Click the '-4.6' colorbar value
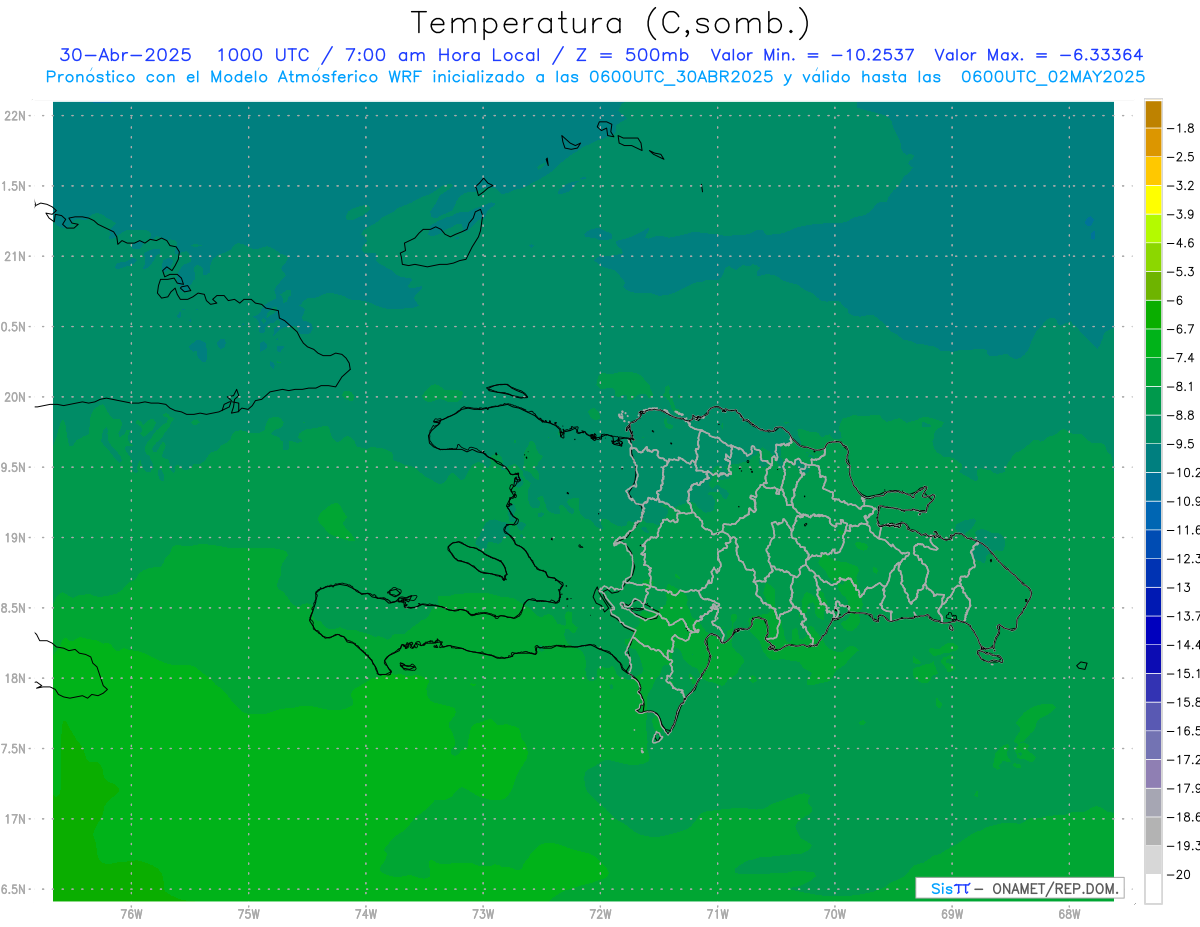 1182,243
